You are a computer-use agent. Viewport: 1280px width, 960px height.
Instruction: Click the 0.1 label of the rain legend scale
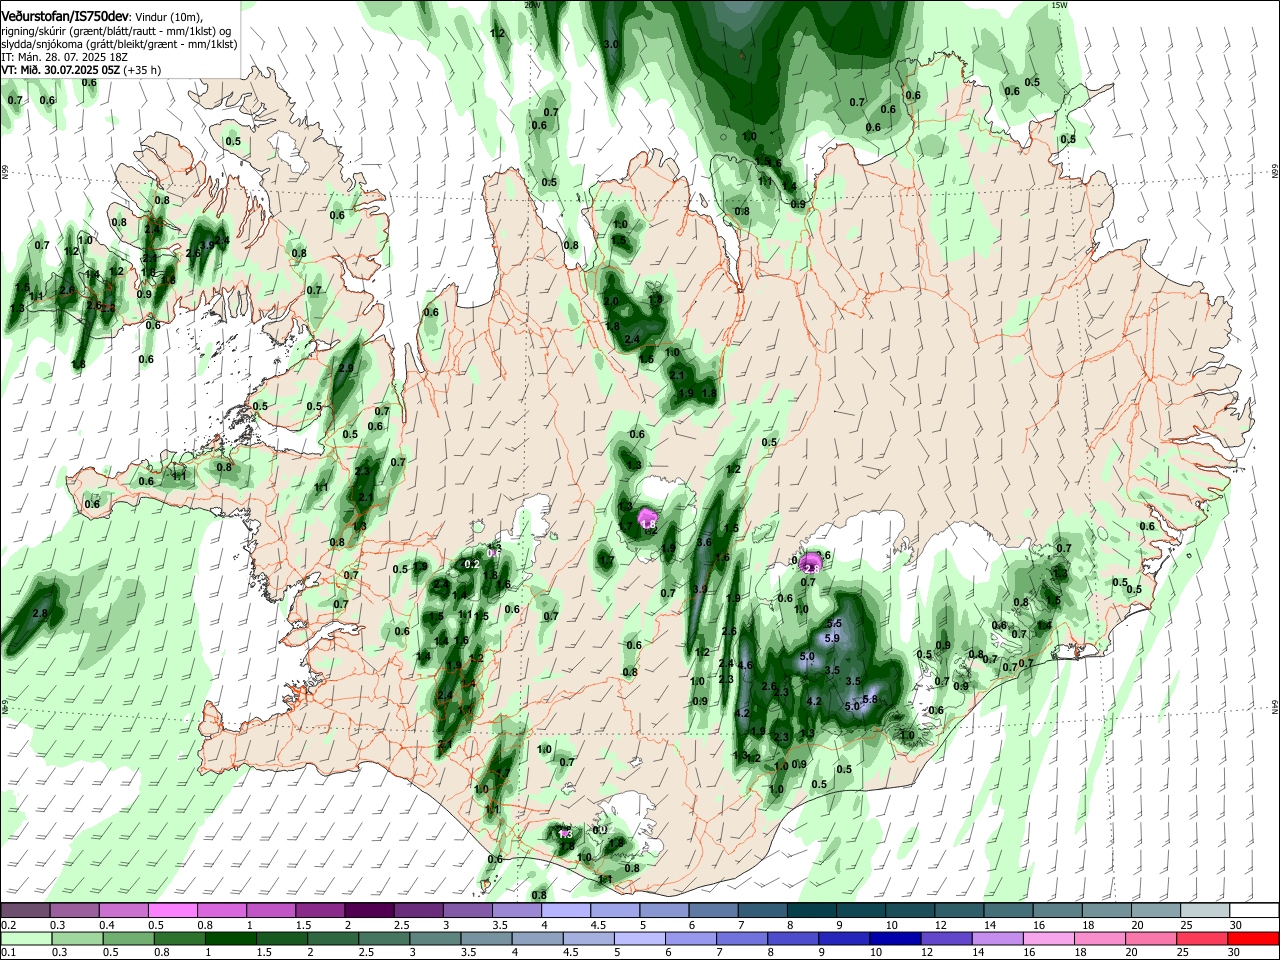(x=8, y=952)
